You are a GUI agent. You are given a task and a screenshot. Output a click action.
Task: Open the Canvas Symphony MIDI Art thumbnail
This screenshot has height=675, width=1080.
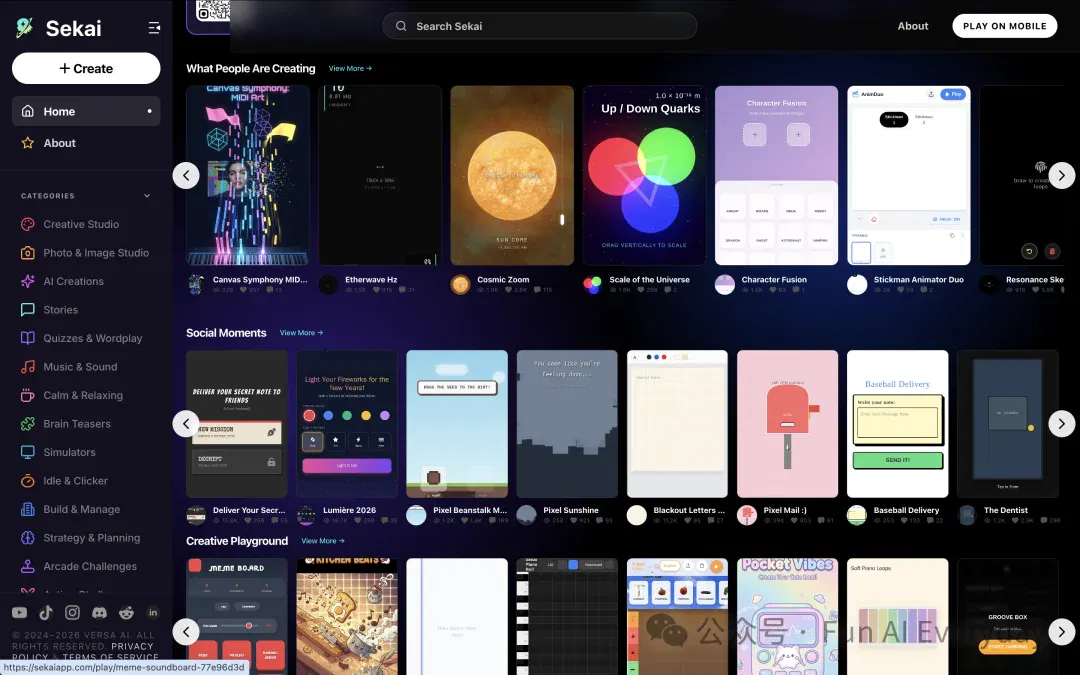[247, 176]
